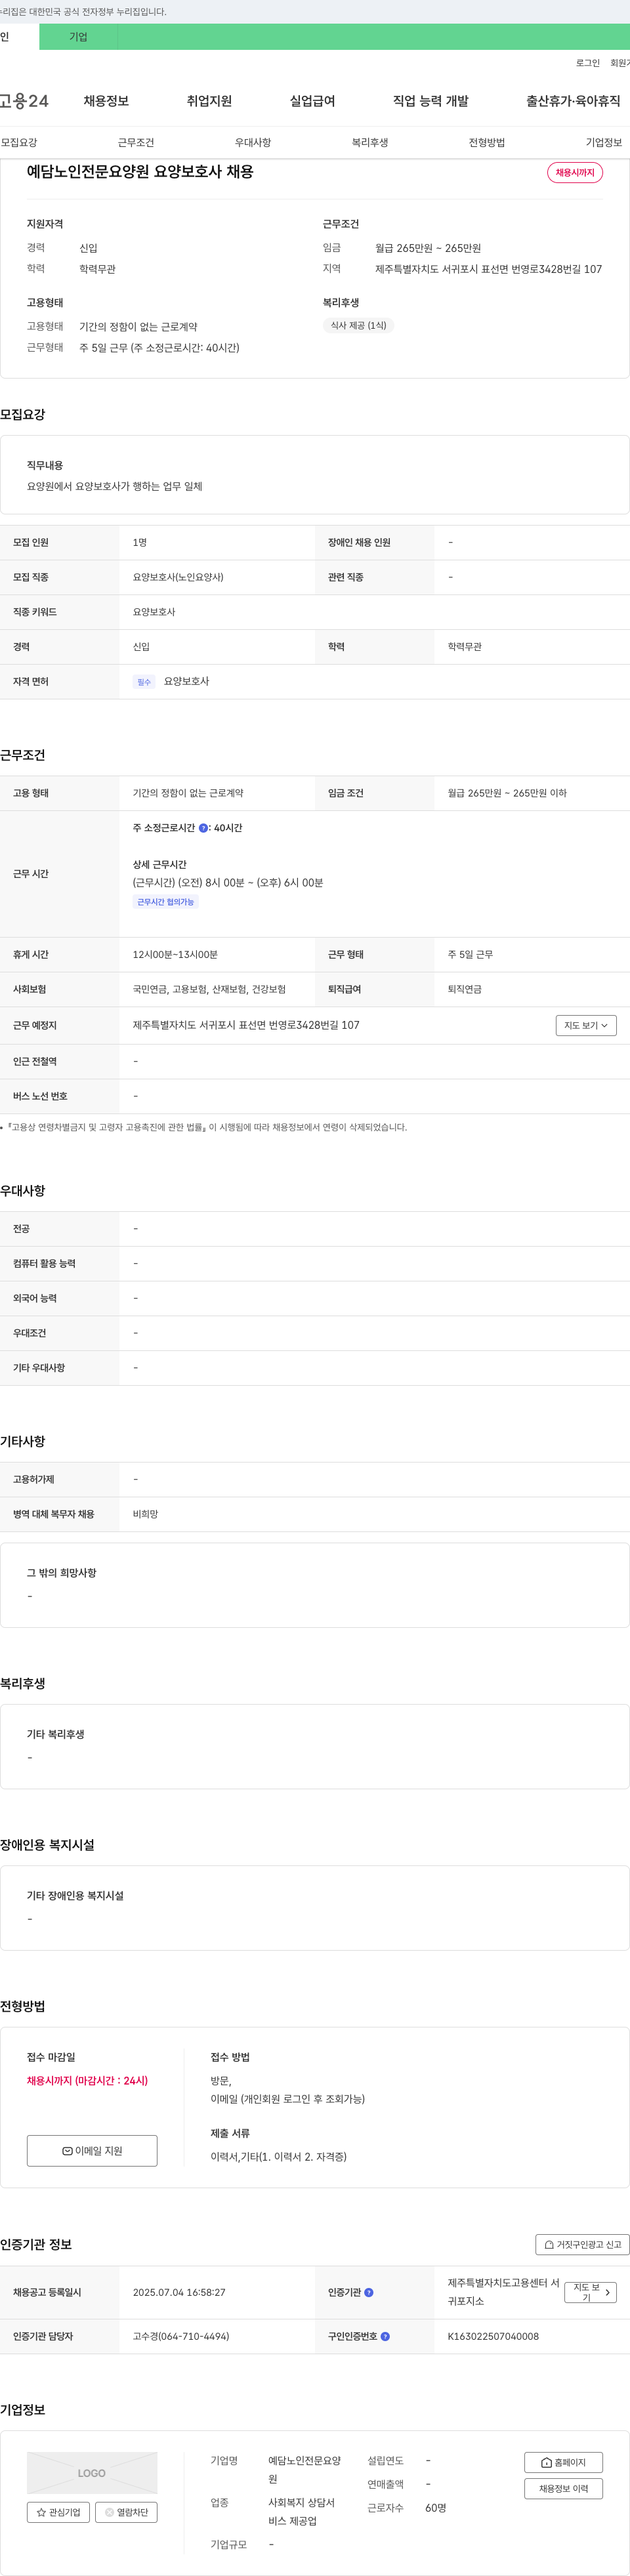630x2576 pixels.
Task: Report via 거짓구인광고 신고 button
Action: (582, 2244)
